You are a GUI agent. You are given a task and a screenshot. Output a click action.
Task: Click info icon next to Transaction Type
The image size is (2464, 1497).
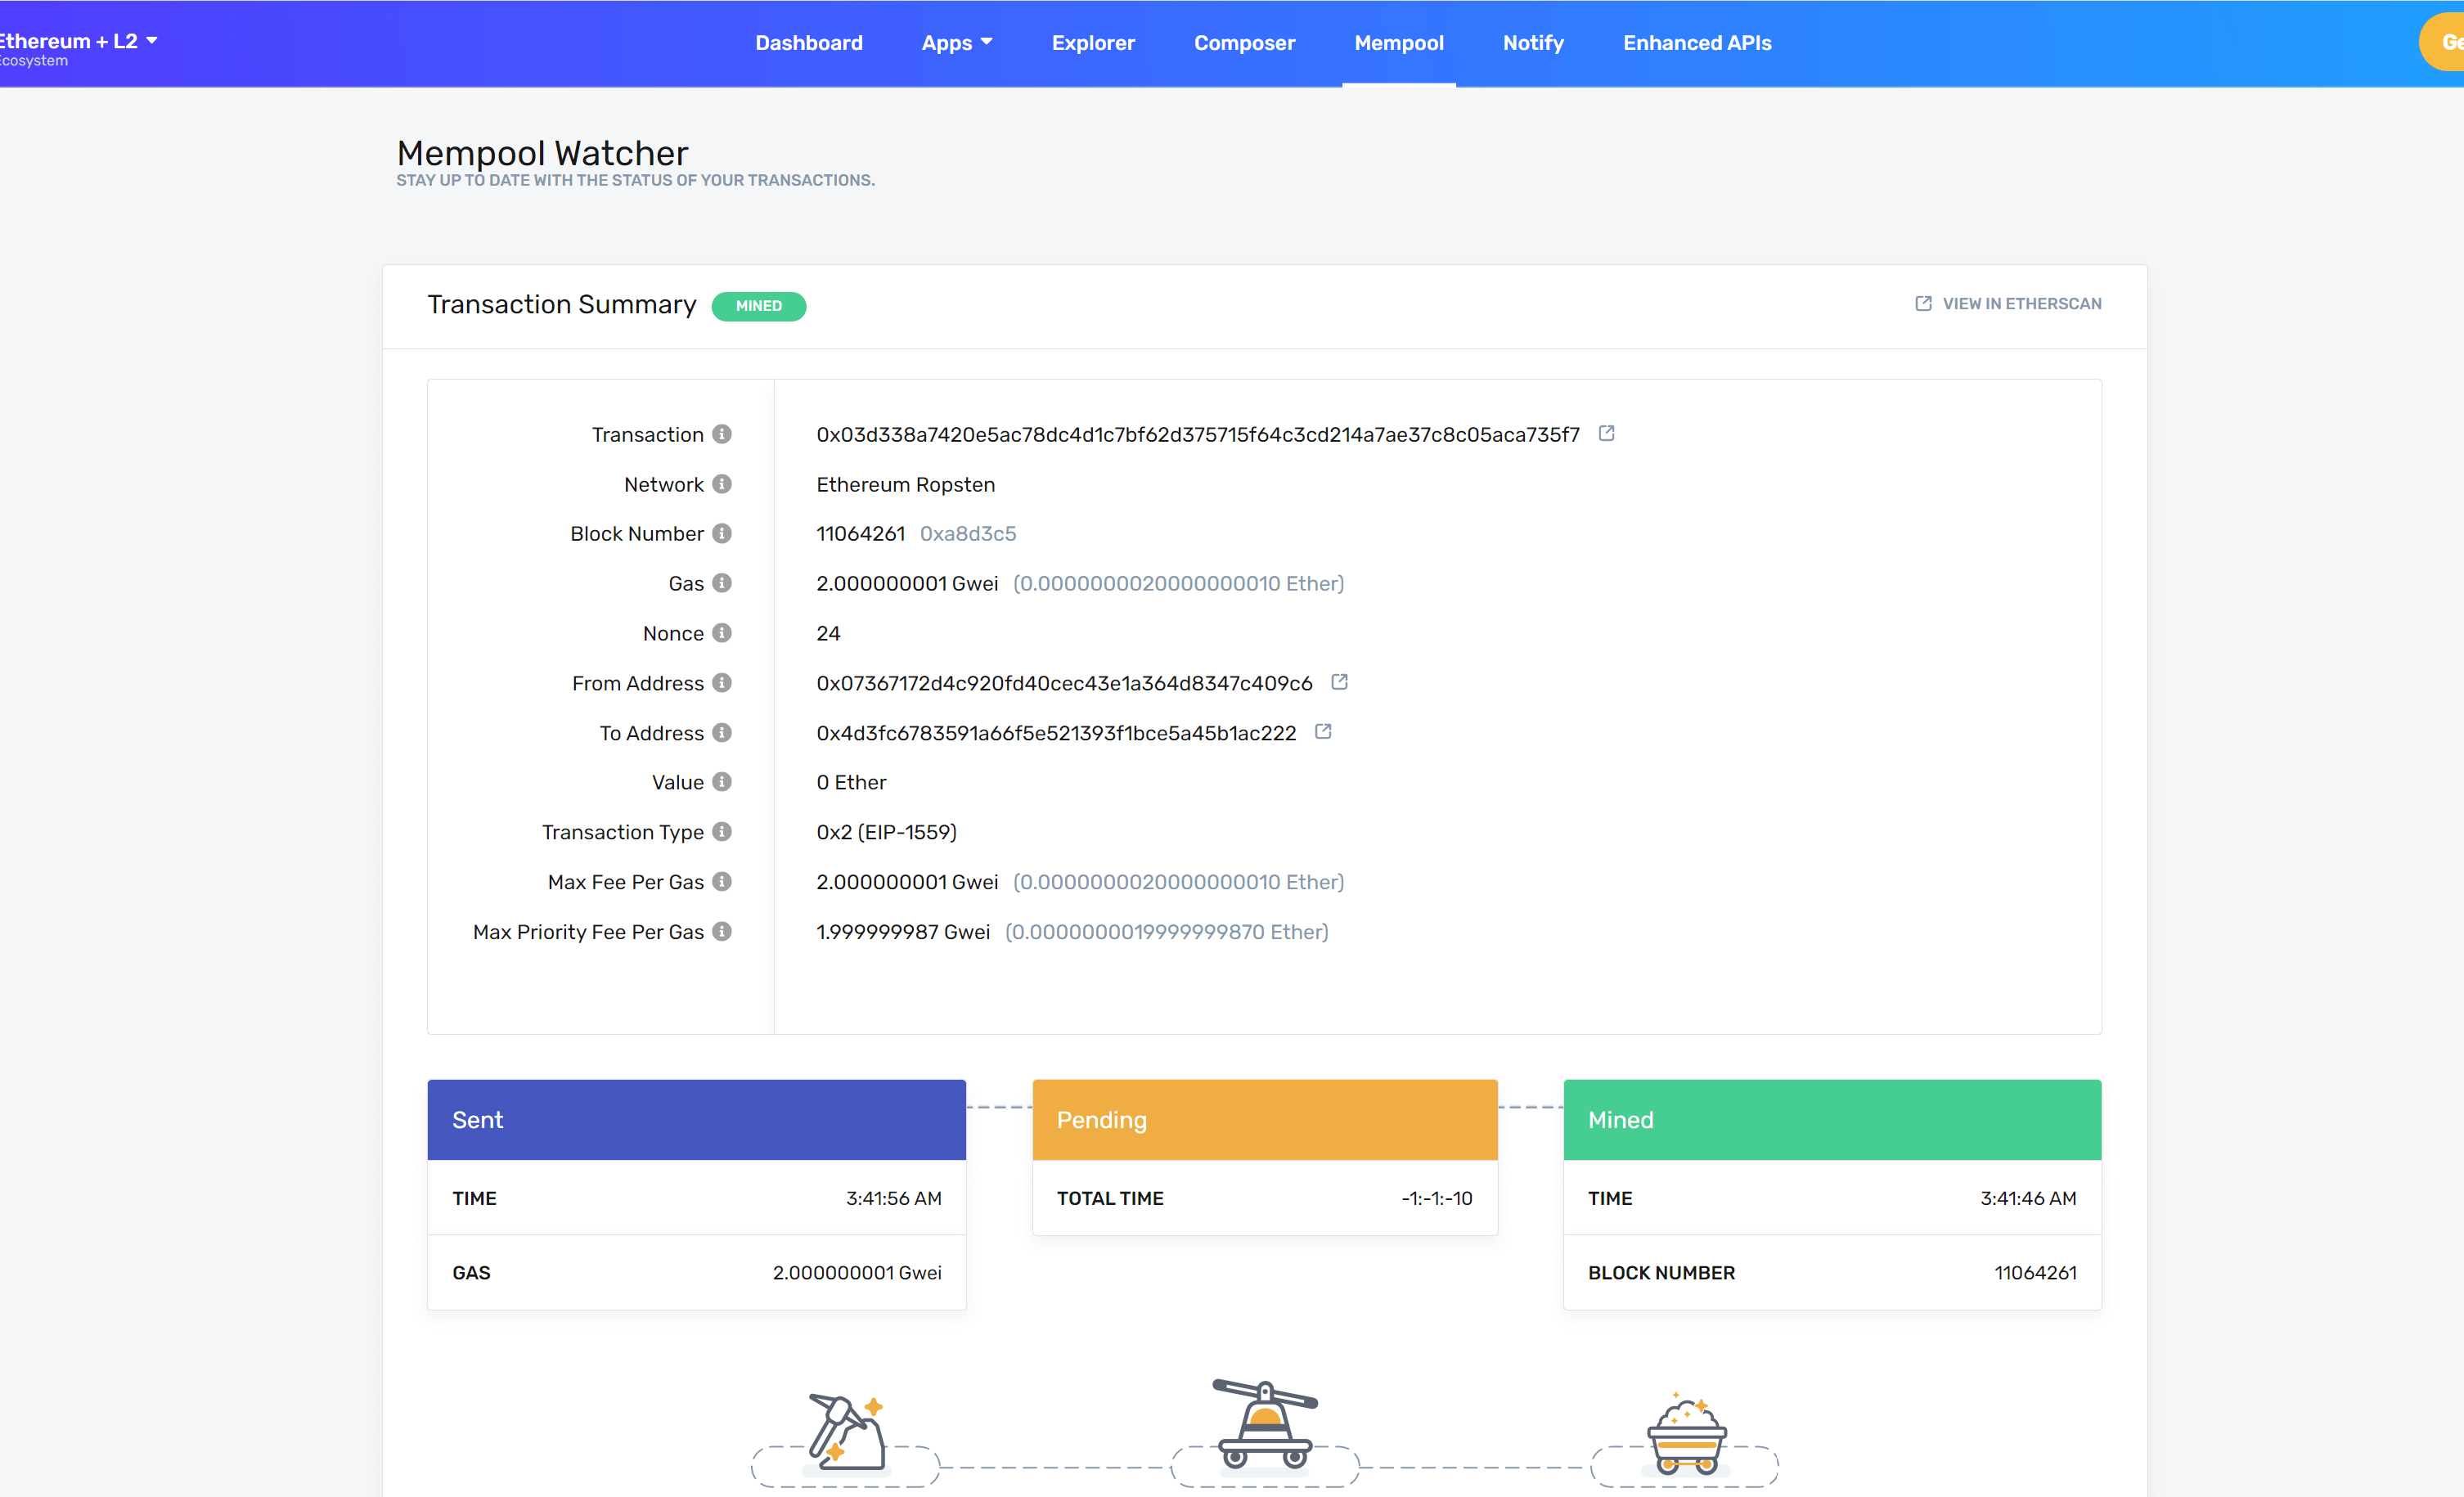(x=721, y=831)
